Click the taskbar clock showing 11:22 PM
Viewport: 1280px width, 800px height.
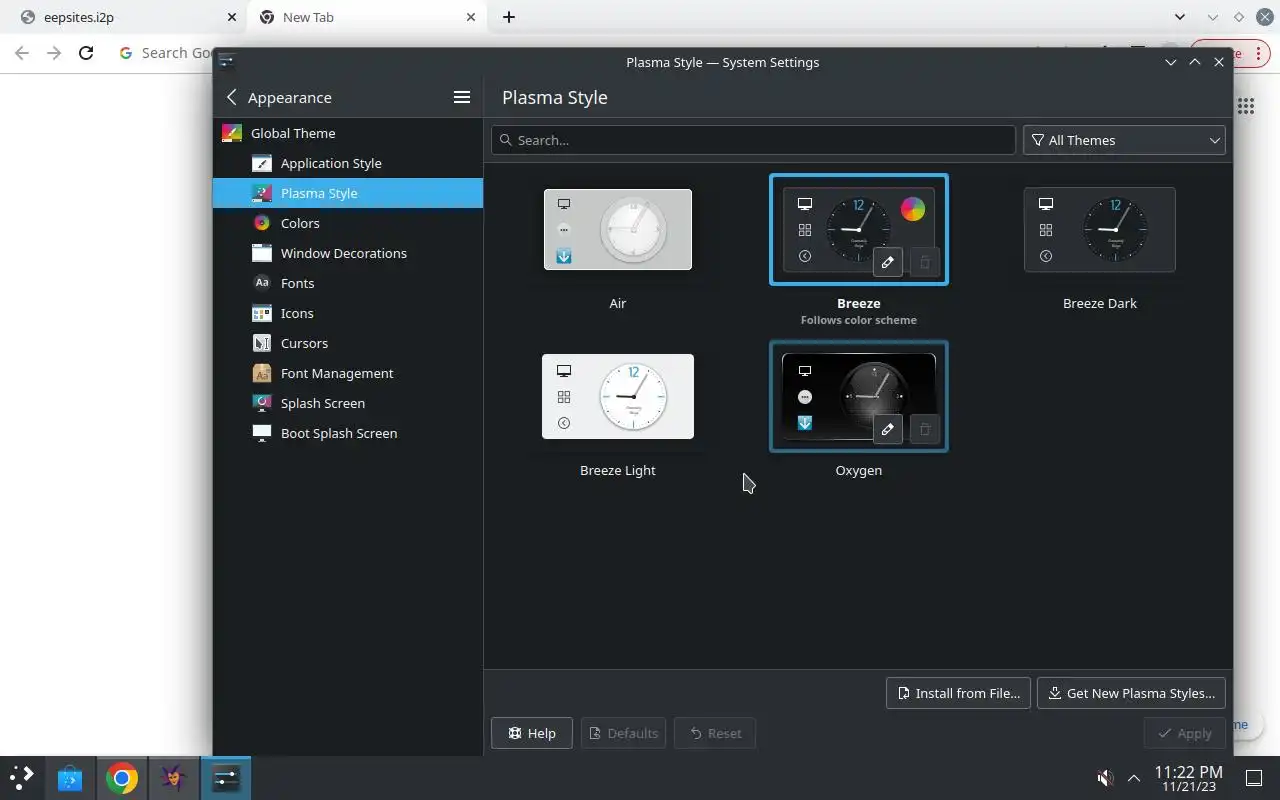[1188, 778]
